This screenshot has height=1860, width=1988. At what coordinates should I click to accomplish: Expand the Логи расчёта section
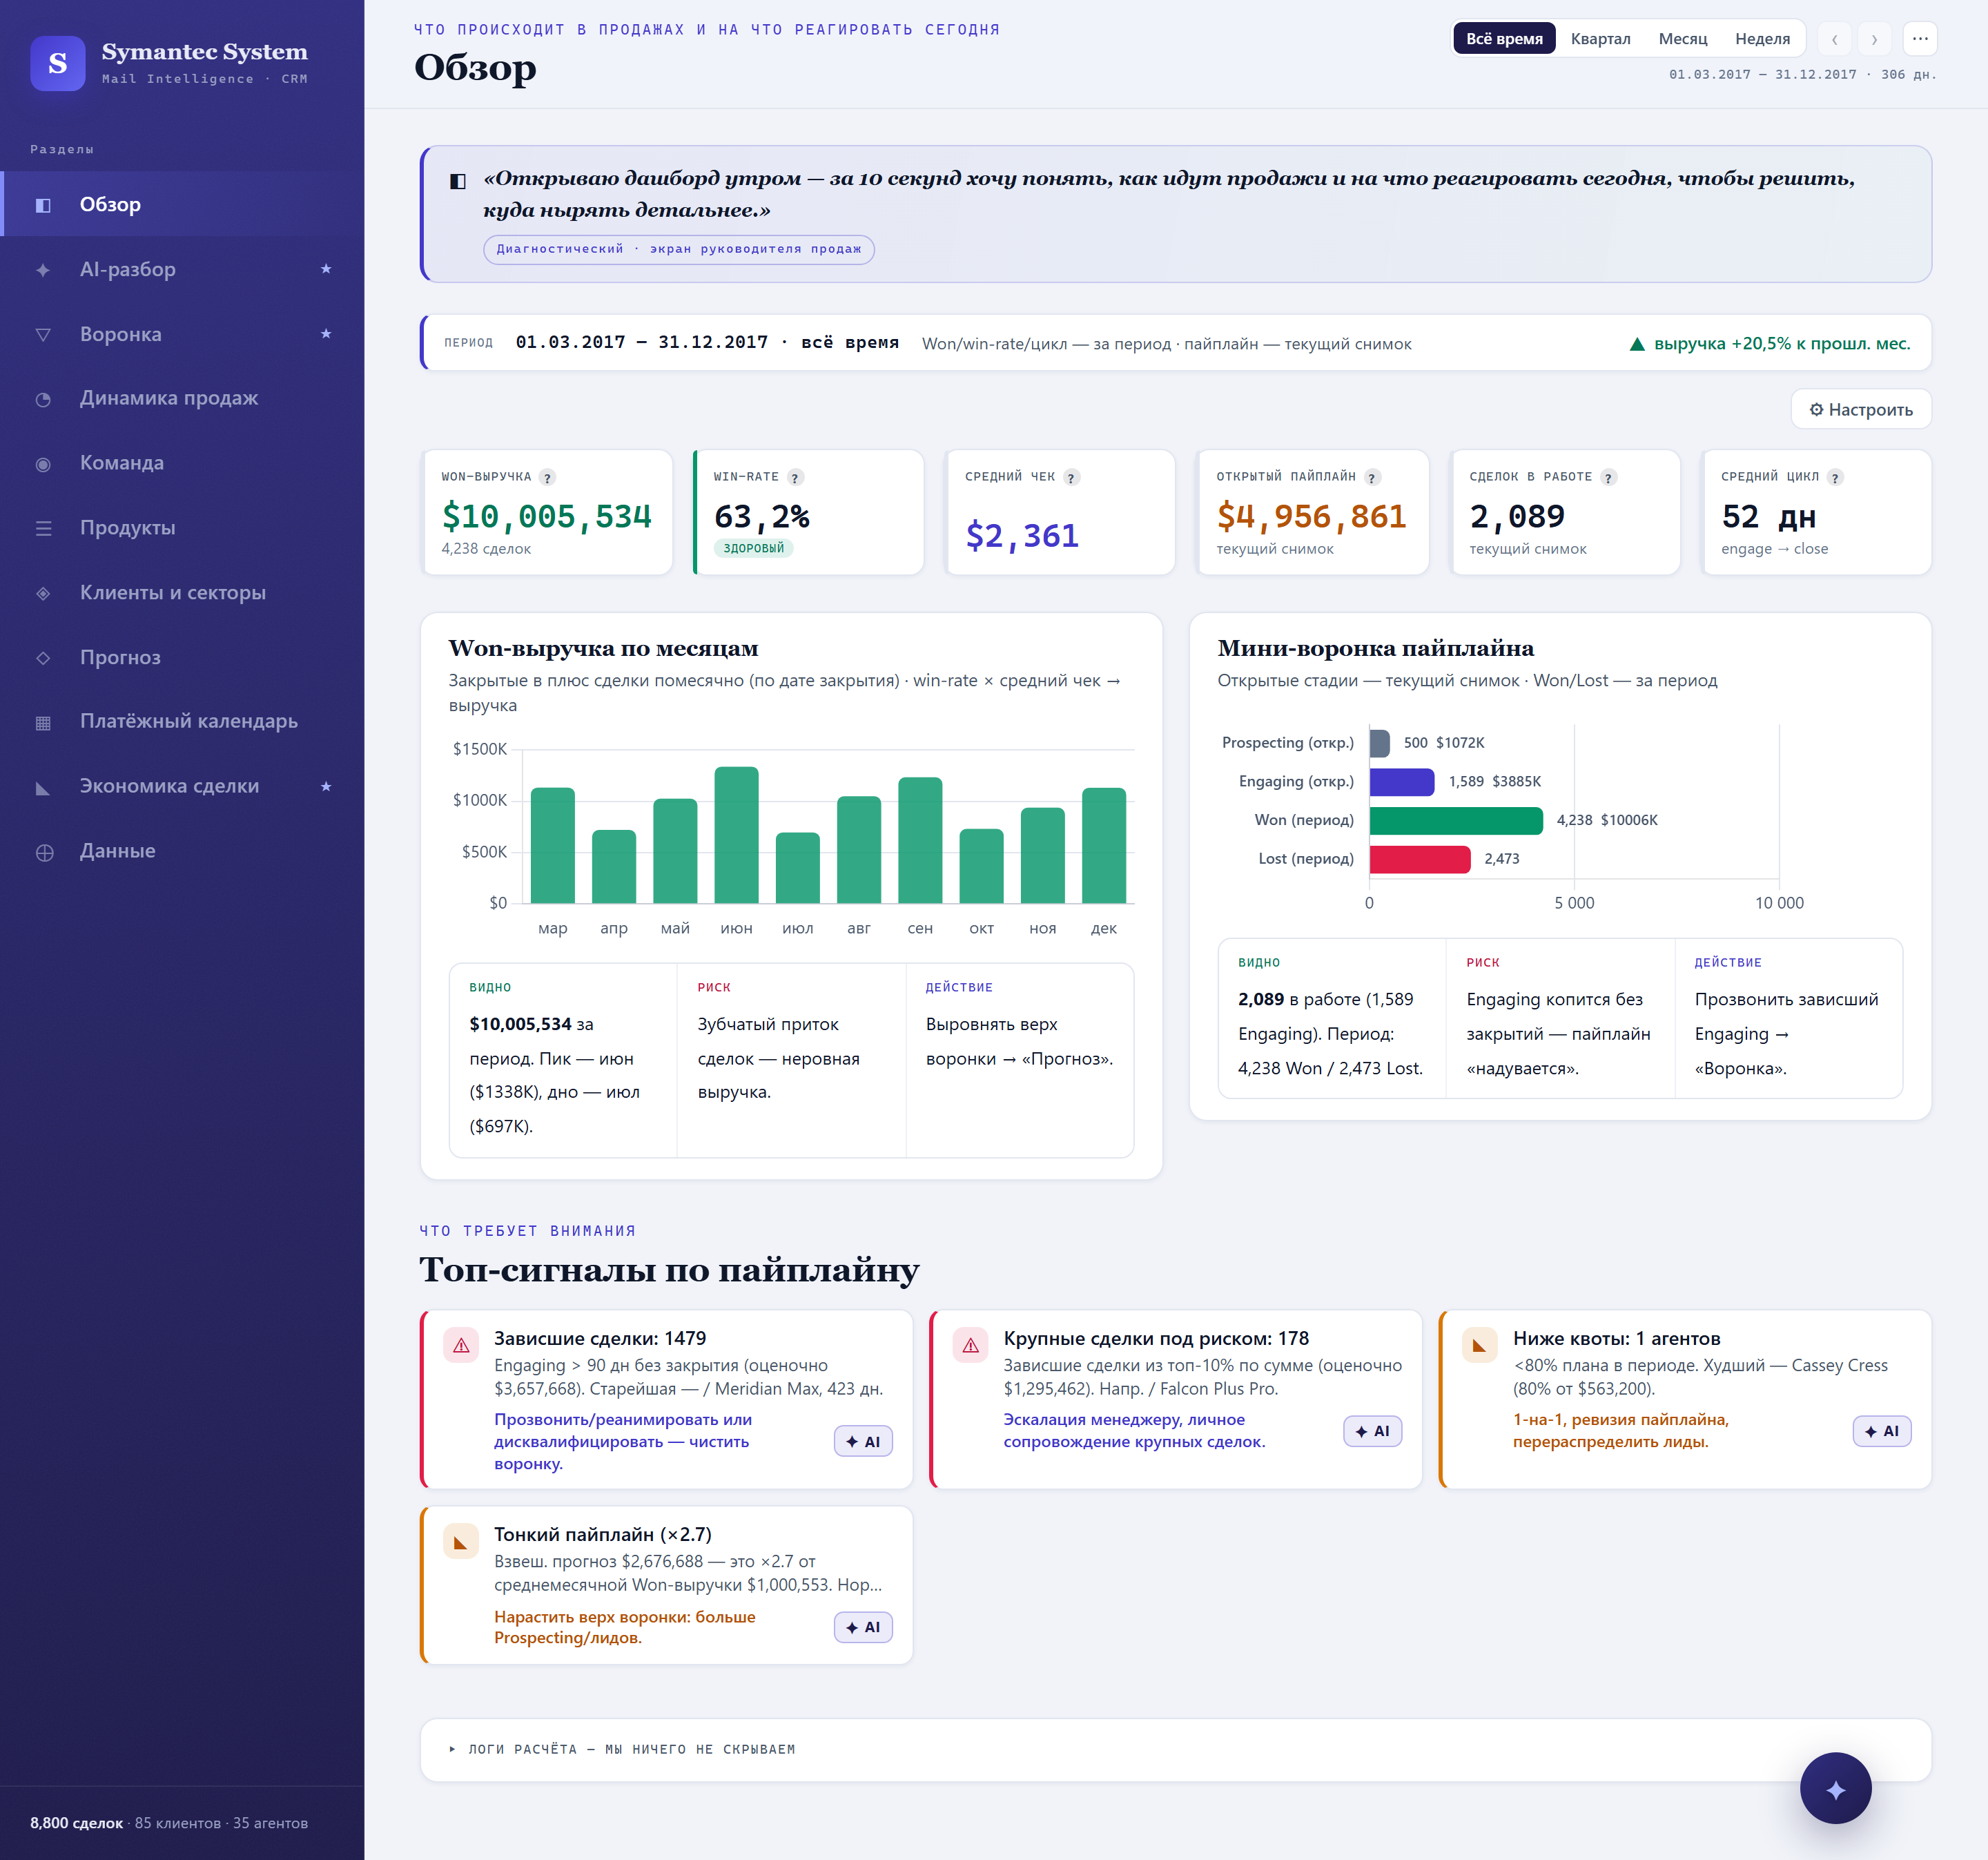pos(622,1749)
